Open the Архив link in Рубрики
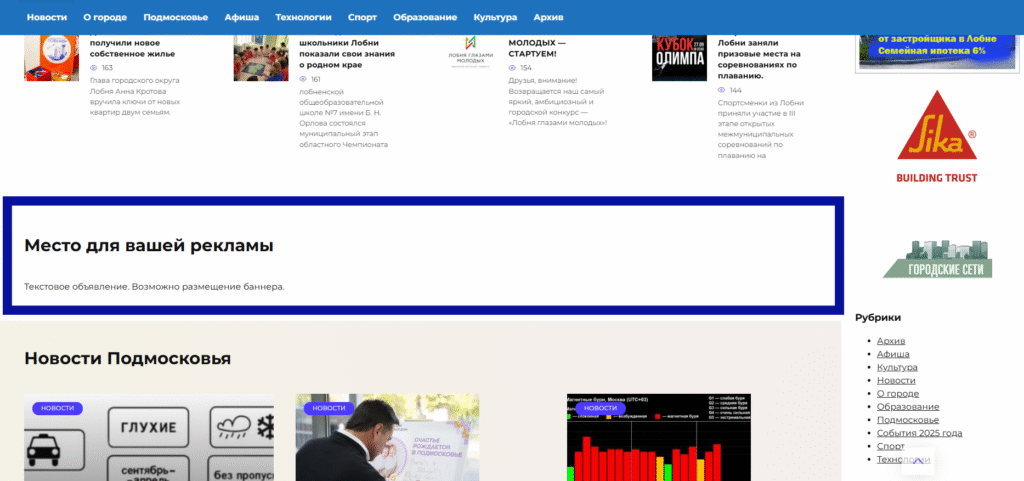The height and width of the screenshot is (481, 1024). tap(890, 341)
